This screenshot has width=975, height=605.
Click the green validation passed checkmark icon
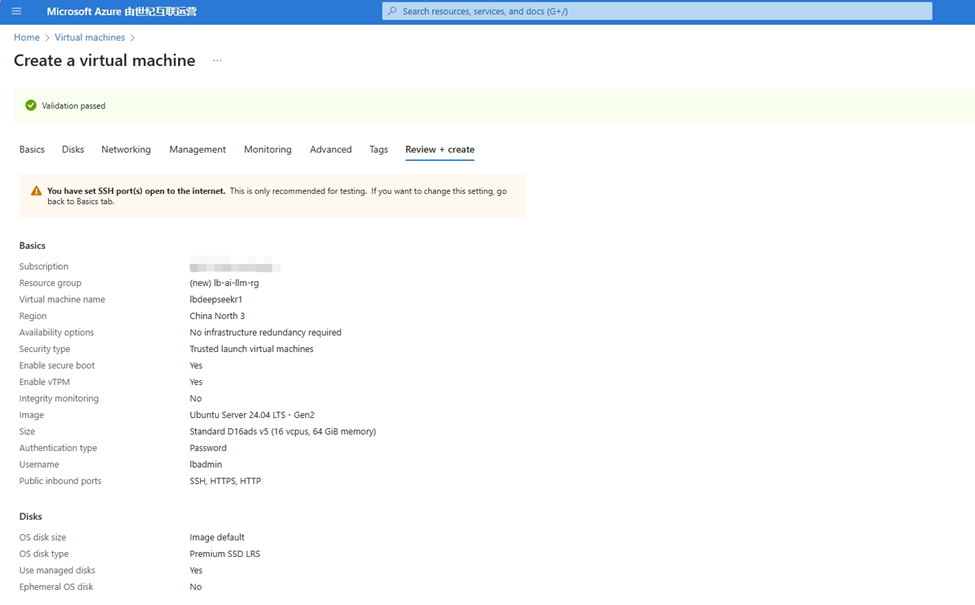click(31, 105)
